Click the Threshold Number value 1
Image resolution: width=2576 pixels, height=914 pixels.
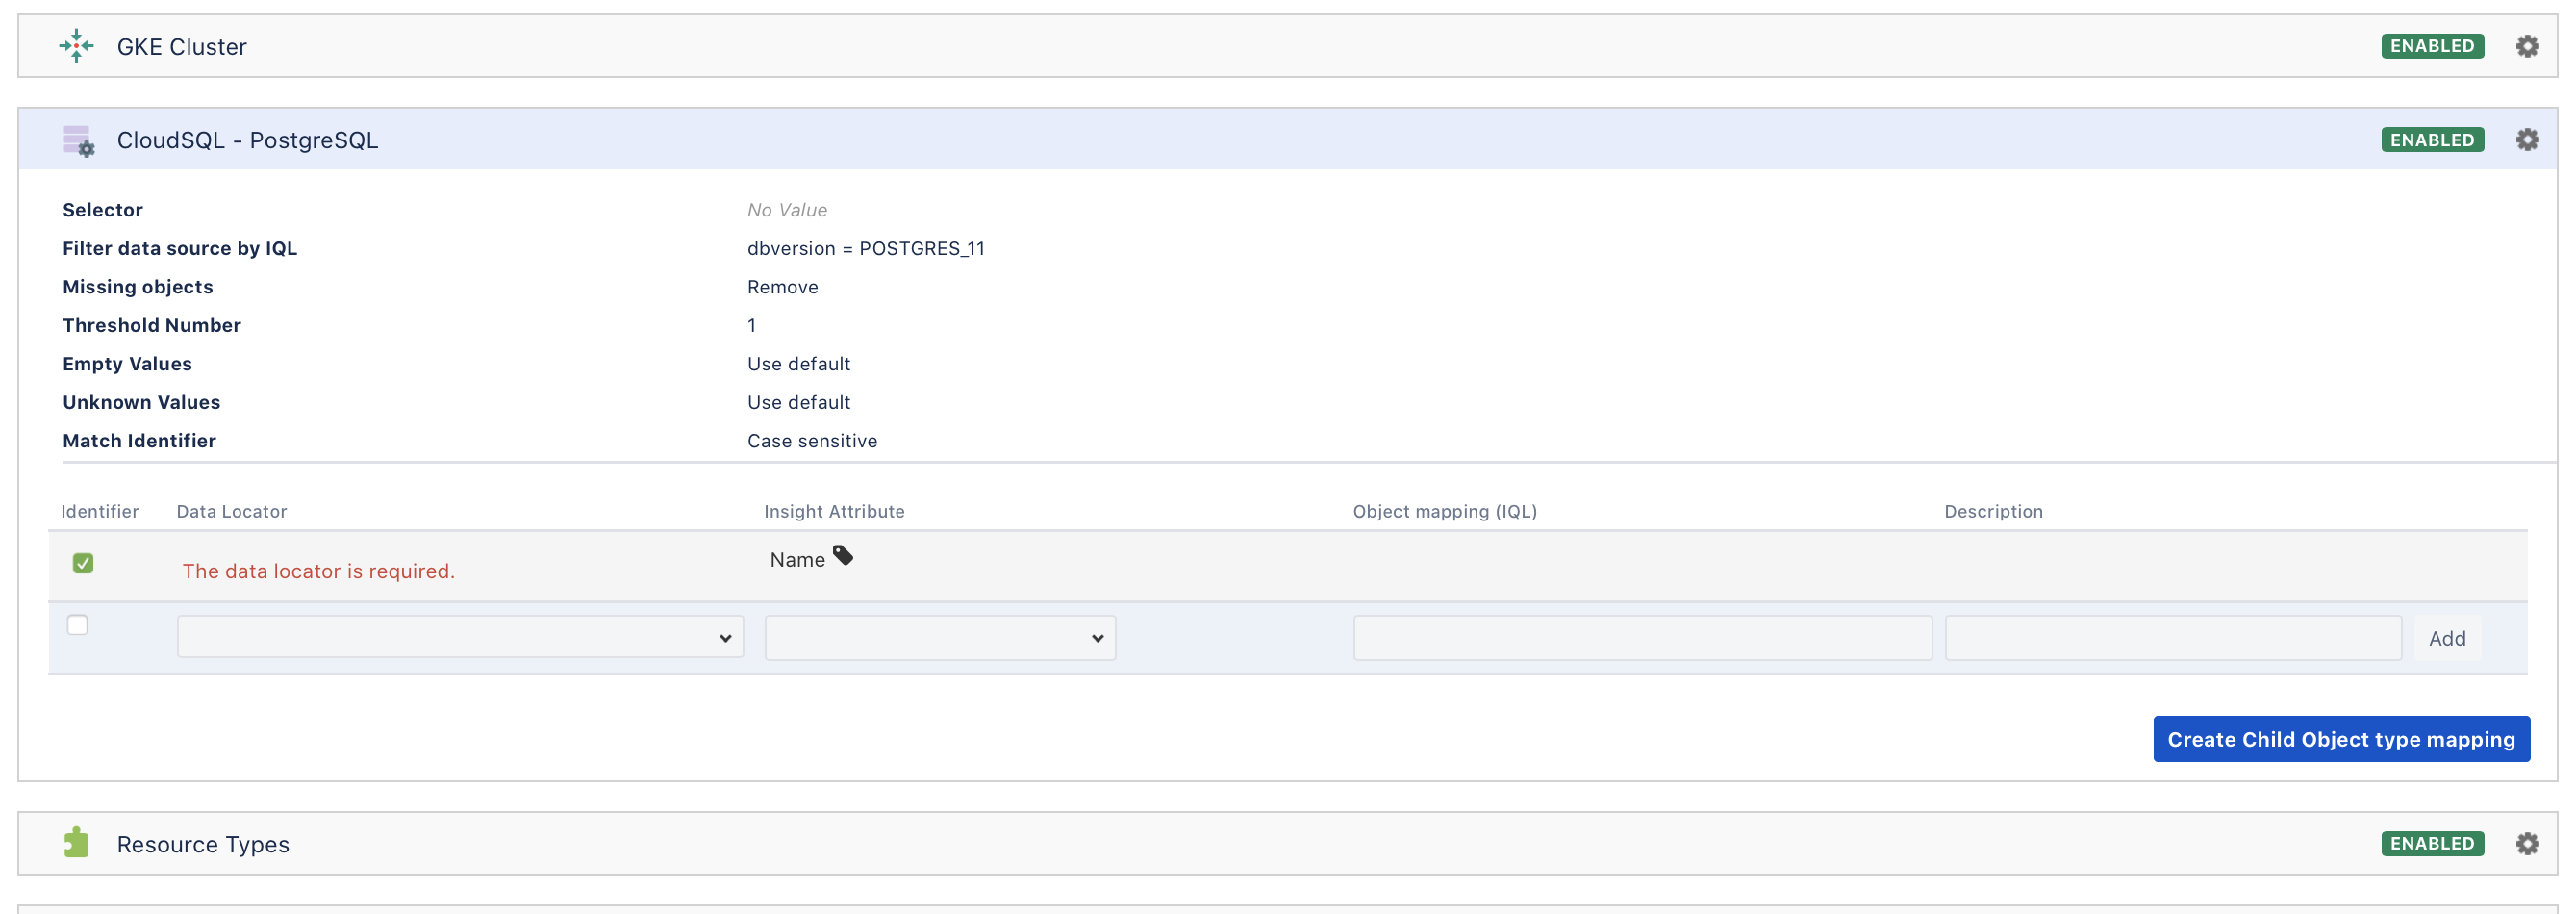click(x=752, y=325)
